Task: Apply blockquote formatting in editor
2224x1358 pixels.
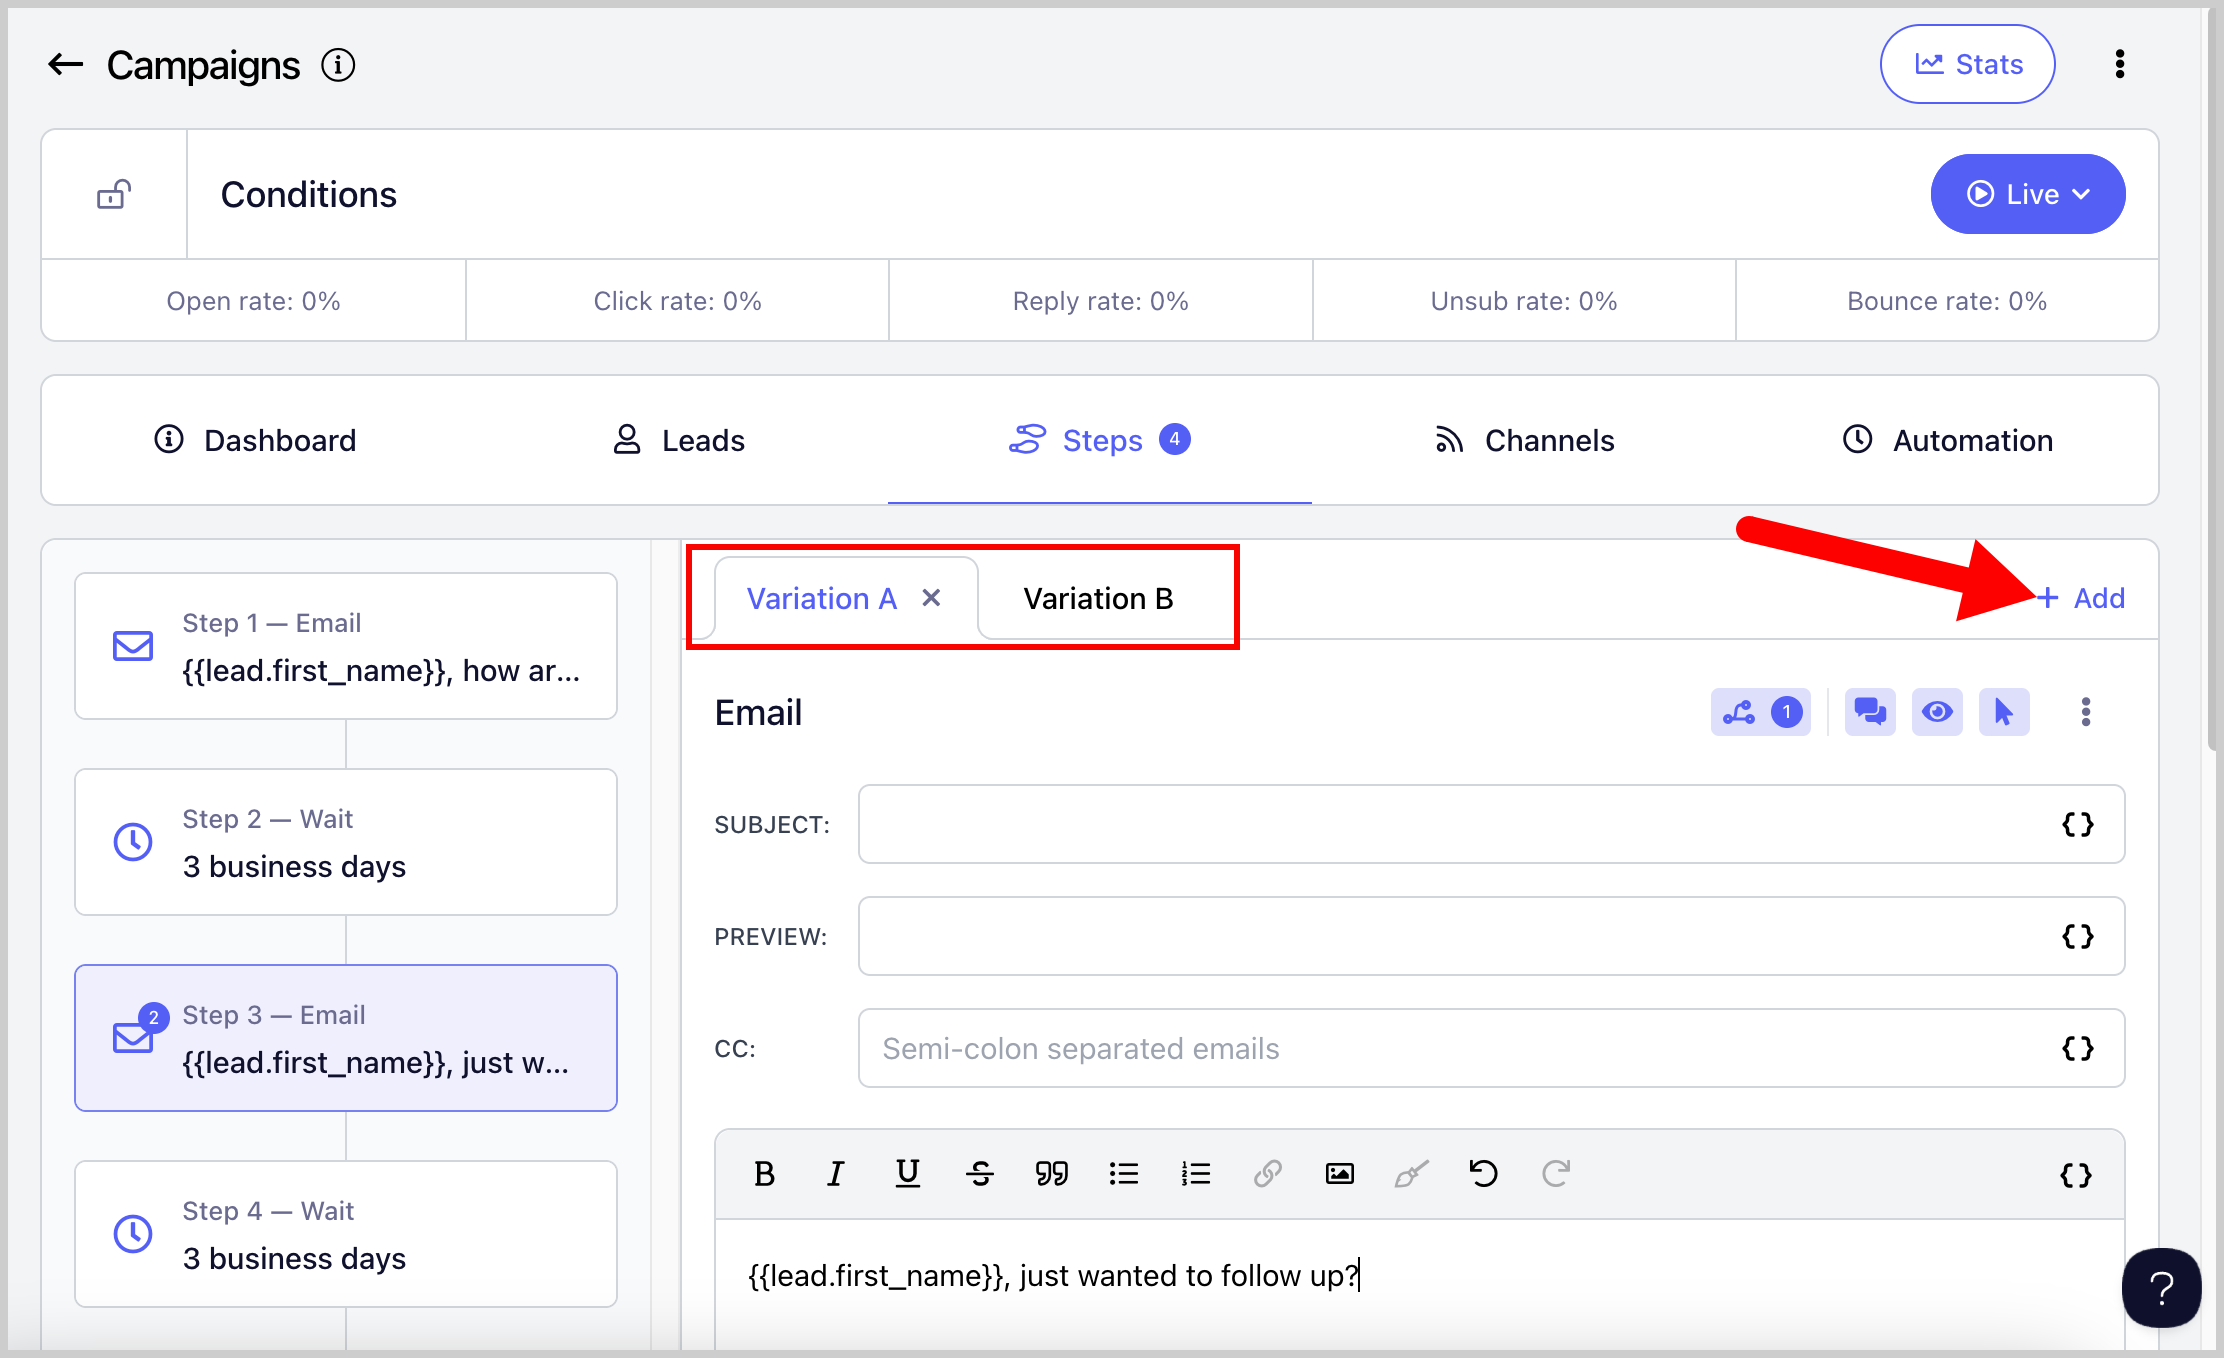Action: (1051, 1174)
